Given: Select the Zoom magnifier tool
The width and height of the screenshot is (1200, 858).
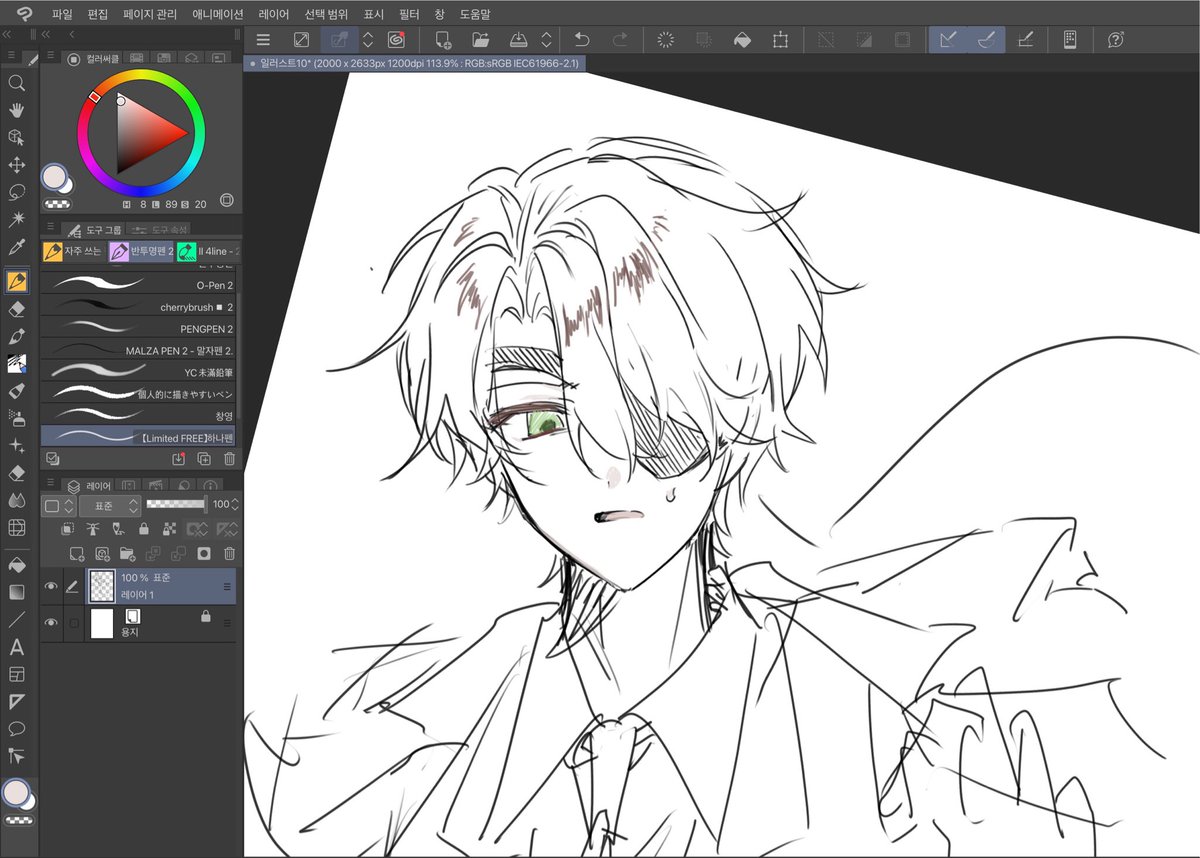Looking at the screenshot, I should tap(17, 83).
